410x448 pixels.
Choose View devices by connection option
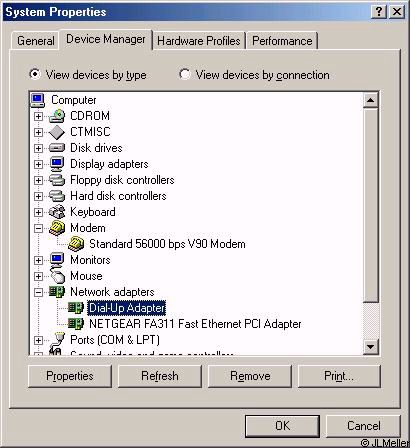(x=185, y=74)
